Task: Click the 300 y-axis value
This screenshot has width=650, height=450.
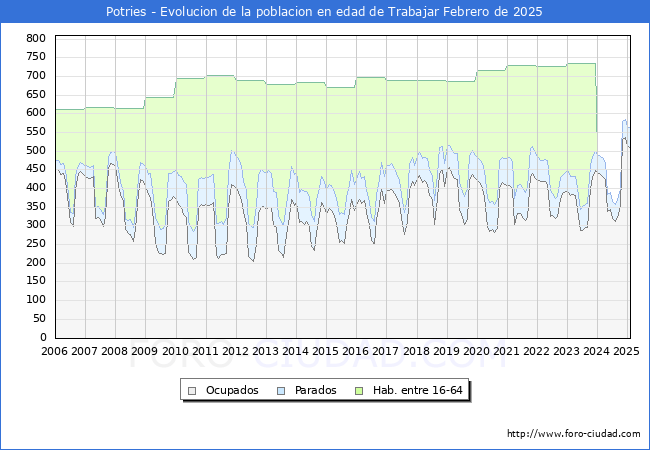Action: pos(36,225)
